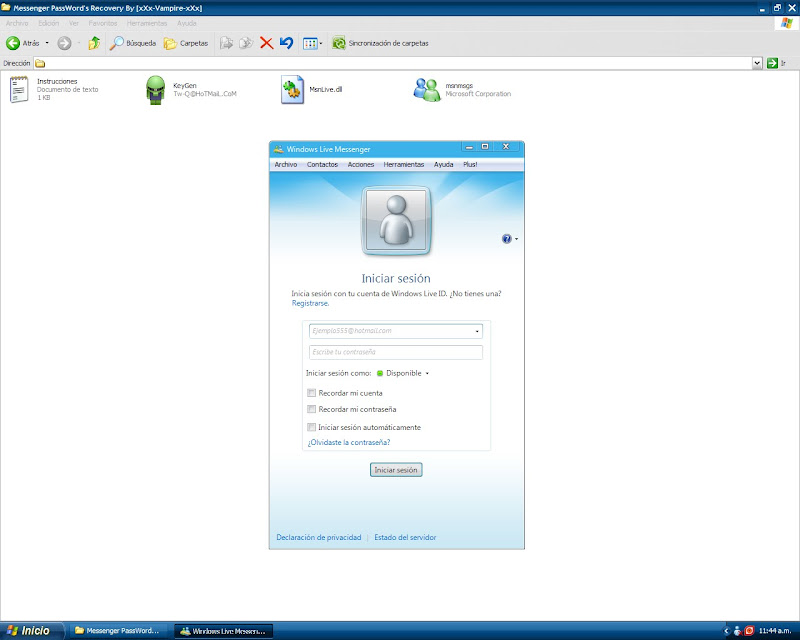Click the Messenger tray icon
This screenshot has height=640, width=800.
(737, 631)
